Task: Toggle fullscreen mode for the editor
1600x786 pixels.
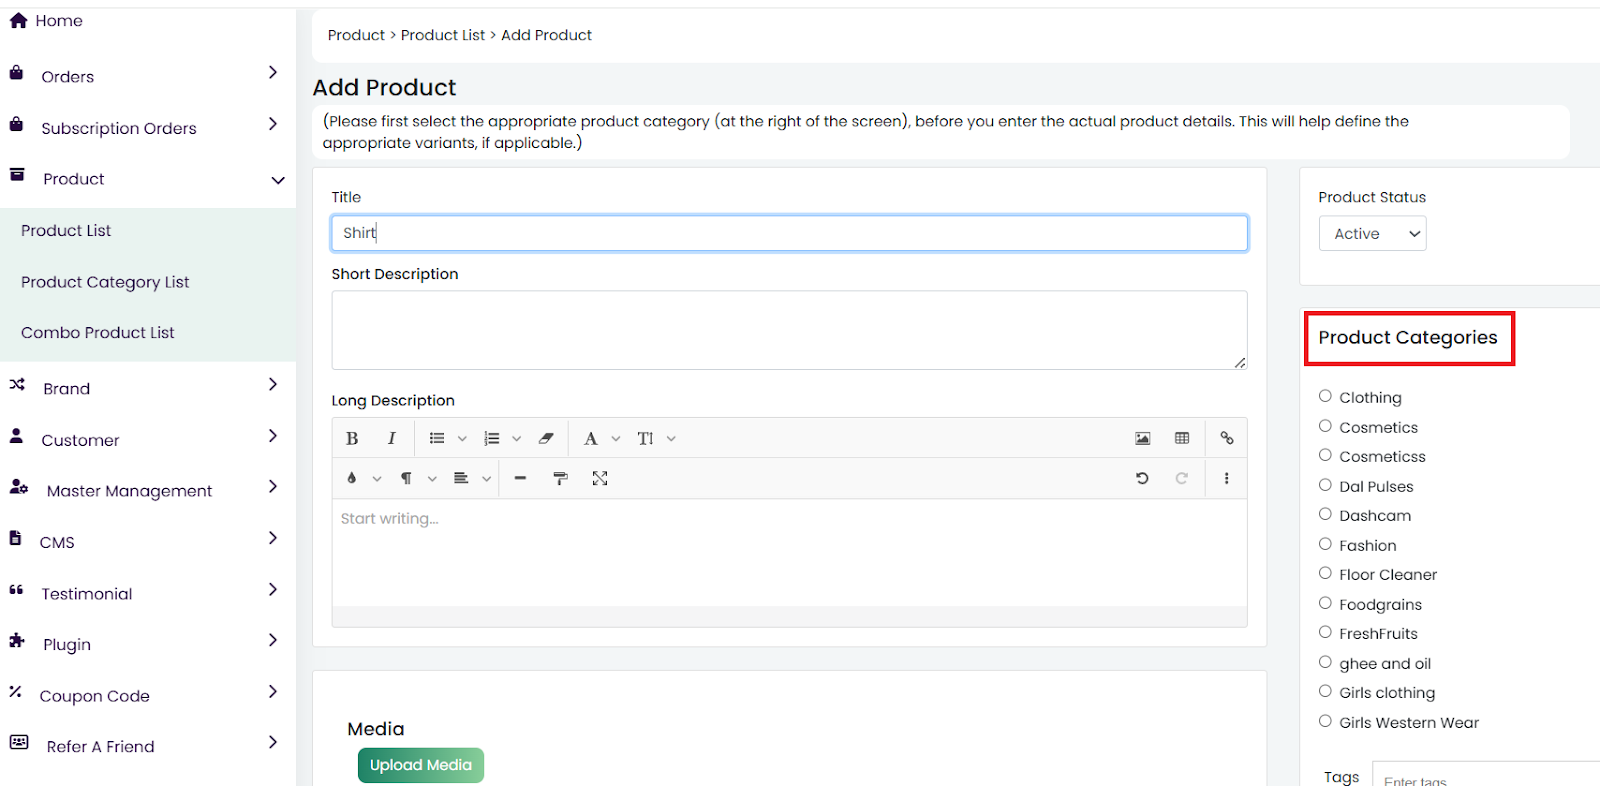Action: [600, 478]
